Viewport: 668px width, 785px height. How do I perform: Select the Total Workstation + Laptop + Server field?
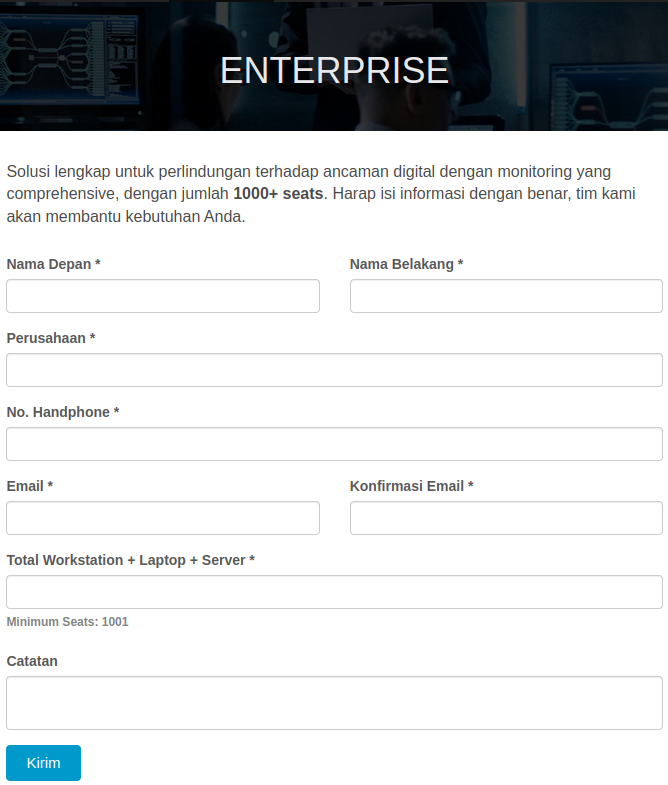tap(335, 592)
